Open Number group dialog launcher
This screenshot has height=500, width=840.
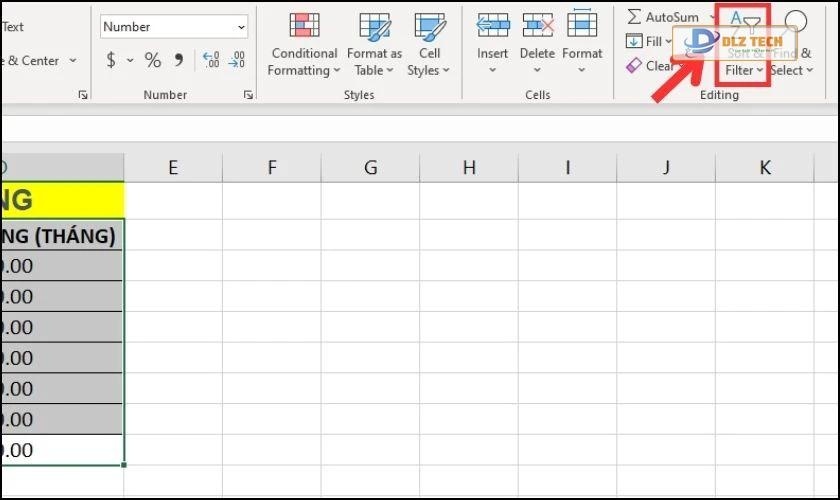[248, 95]
